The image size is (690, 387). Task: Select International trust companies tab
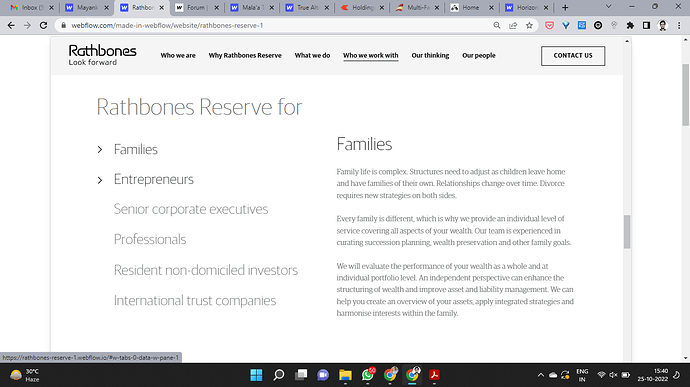tap(195, 301)
